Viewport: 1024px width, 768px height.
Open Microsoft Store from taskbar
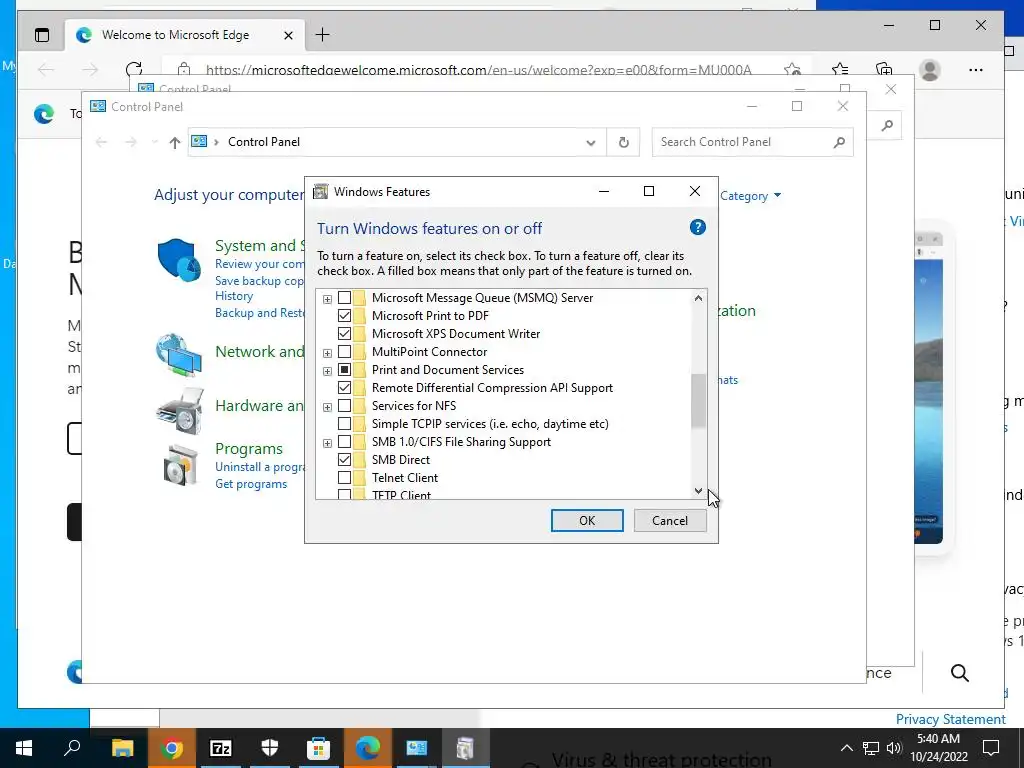pos(318,748)
